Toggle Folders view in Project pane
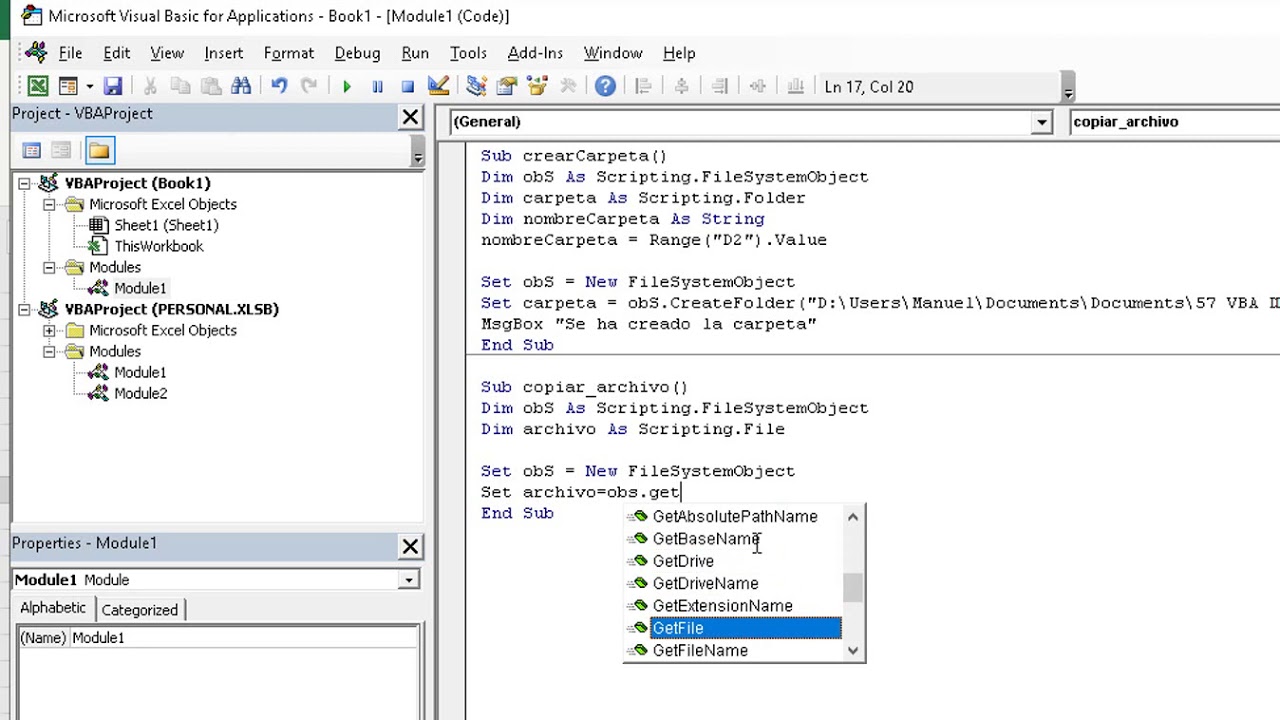The width and height of the screenshot is (1280, 720). tap(99, 151)
